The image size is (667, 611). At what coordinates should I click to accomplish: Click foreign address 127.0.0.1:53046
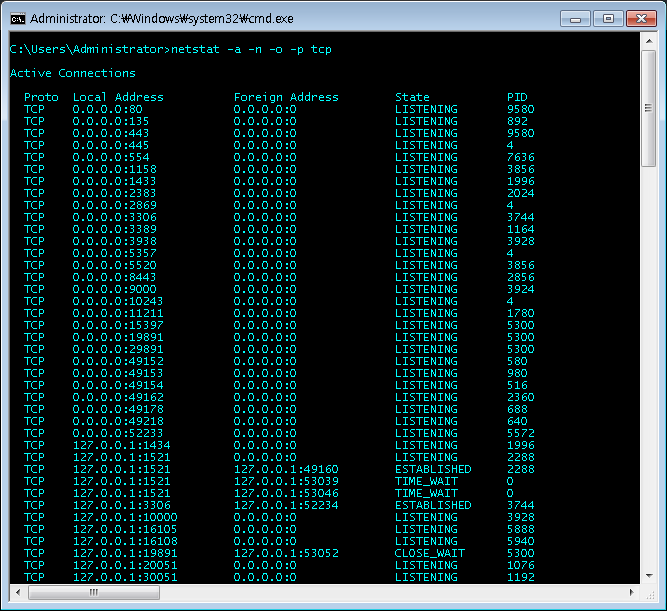coord(286,493)
